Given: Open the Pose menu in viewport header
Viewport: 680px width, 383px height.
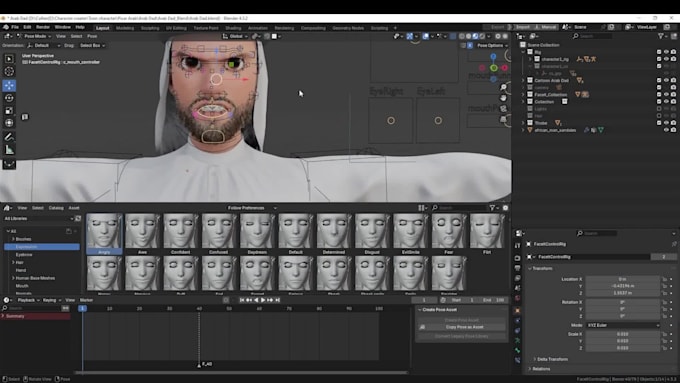Looking at the screenshot, I should pyautogui.click(x=92, y=36).
